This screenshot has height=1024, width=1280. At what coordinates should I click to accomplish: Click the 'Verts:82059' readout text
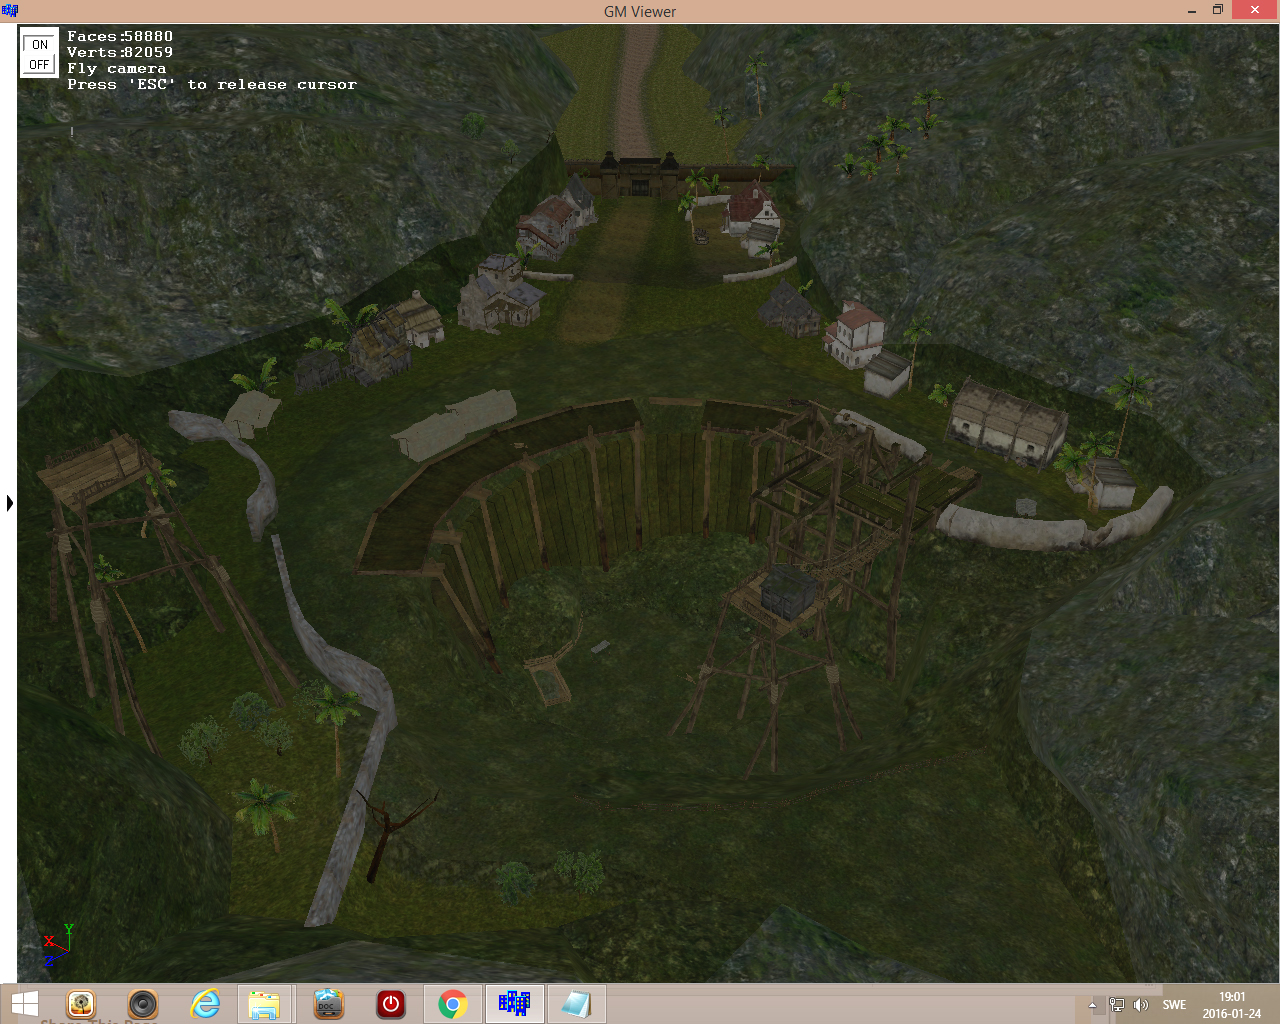point(120,52)
